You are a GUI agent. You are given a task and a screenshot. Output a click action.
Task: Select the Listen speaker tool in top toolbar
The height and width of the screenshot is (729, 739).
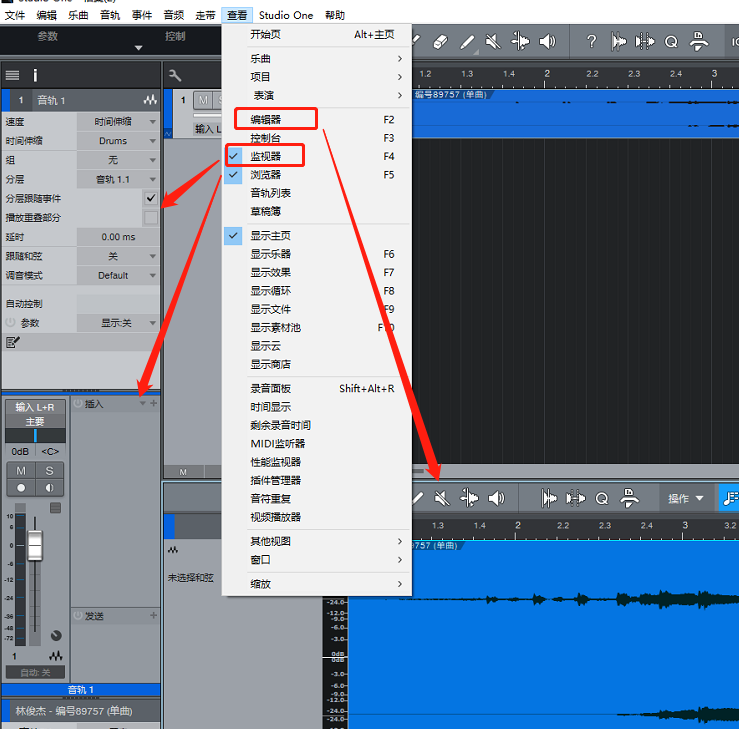coord(547,42)
